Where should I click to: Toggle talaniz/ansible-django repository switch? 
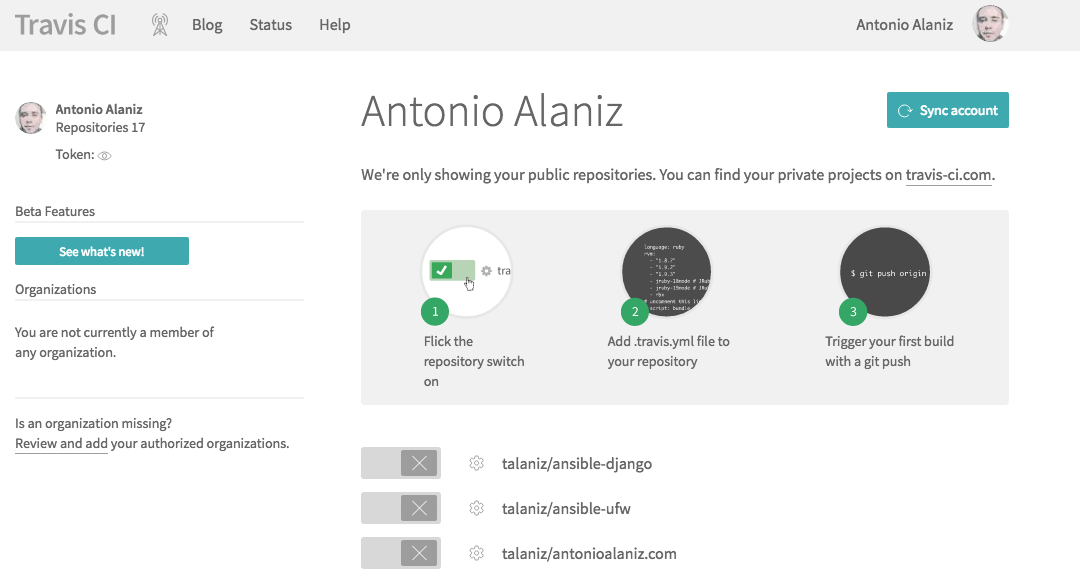point(401,463)
